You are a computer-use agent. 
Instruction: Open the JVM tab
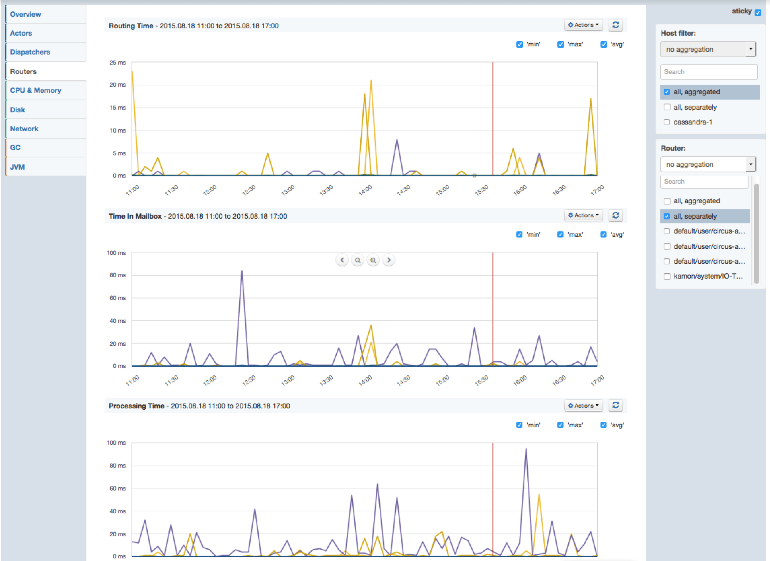click(46, 167)
